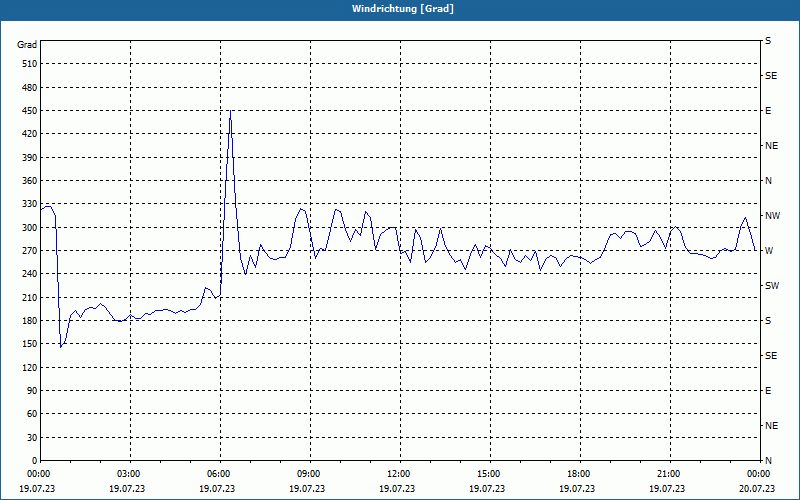Pick the 390 tick label
This screenshot has height=500, width=800.
(30, 158)
